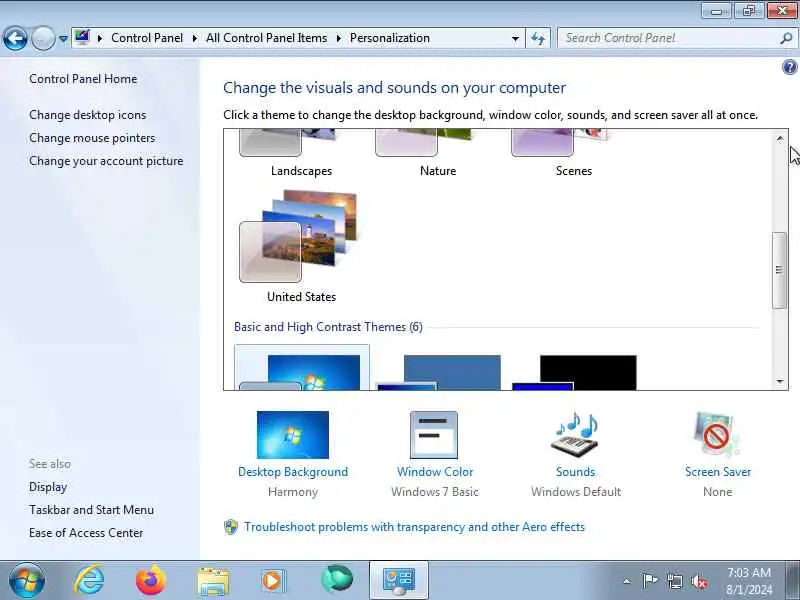Viewport: 800px width, 600px height.
Task: Open Troubleshoot problems with transparency link
Action: click(x=414, y=527)
